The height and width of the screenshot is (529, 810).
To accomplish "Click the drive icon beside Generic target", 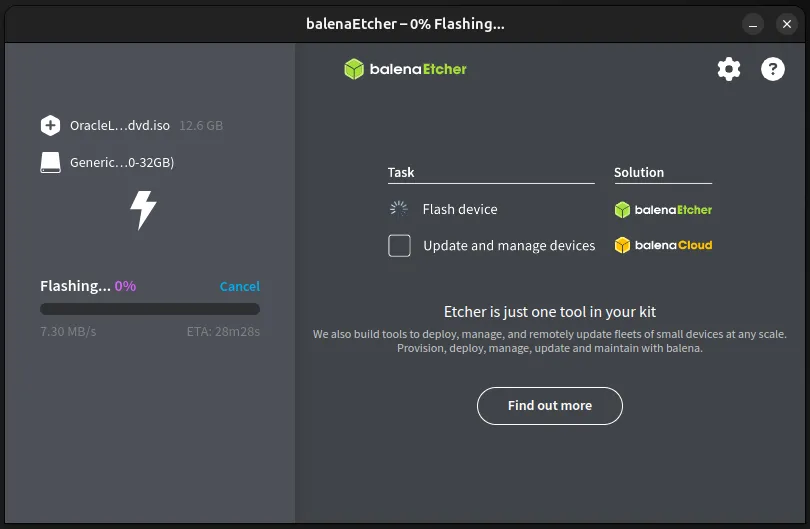I will pyautogui.click(x=50, y=162).
